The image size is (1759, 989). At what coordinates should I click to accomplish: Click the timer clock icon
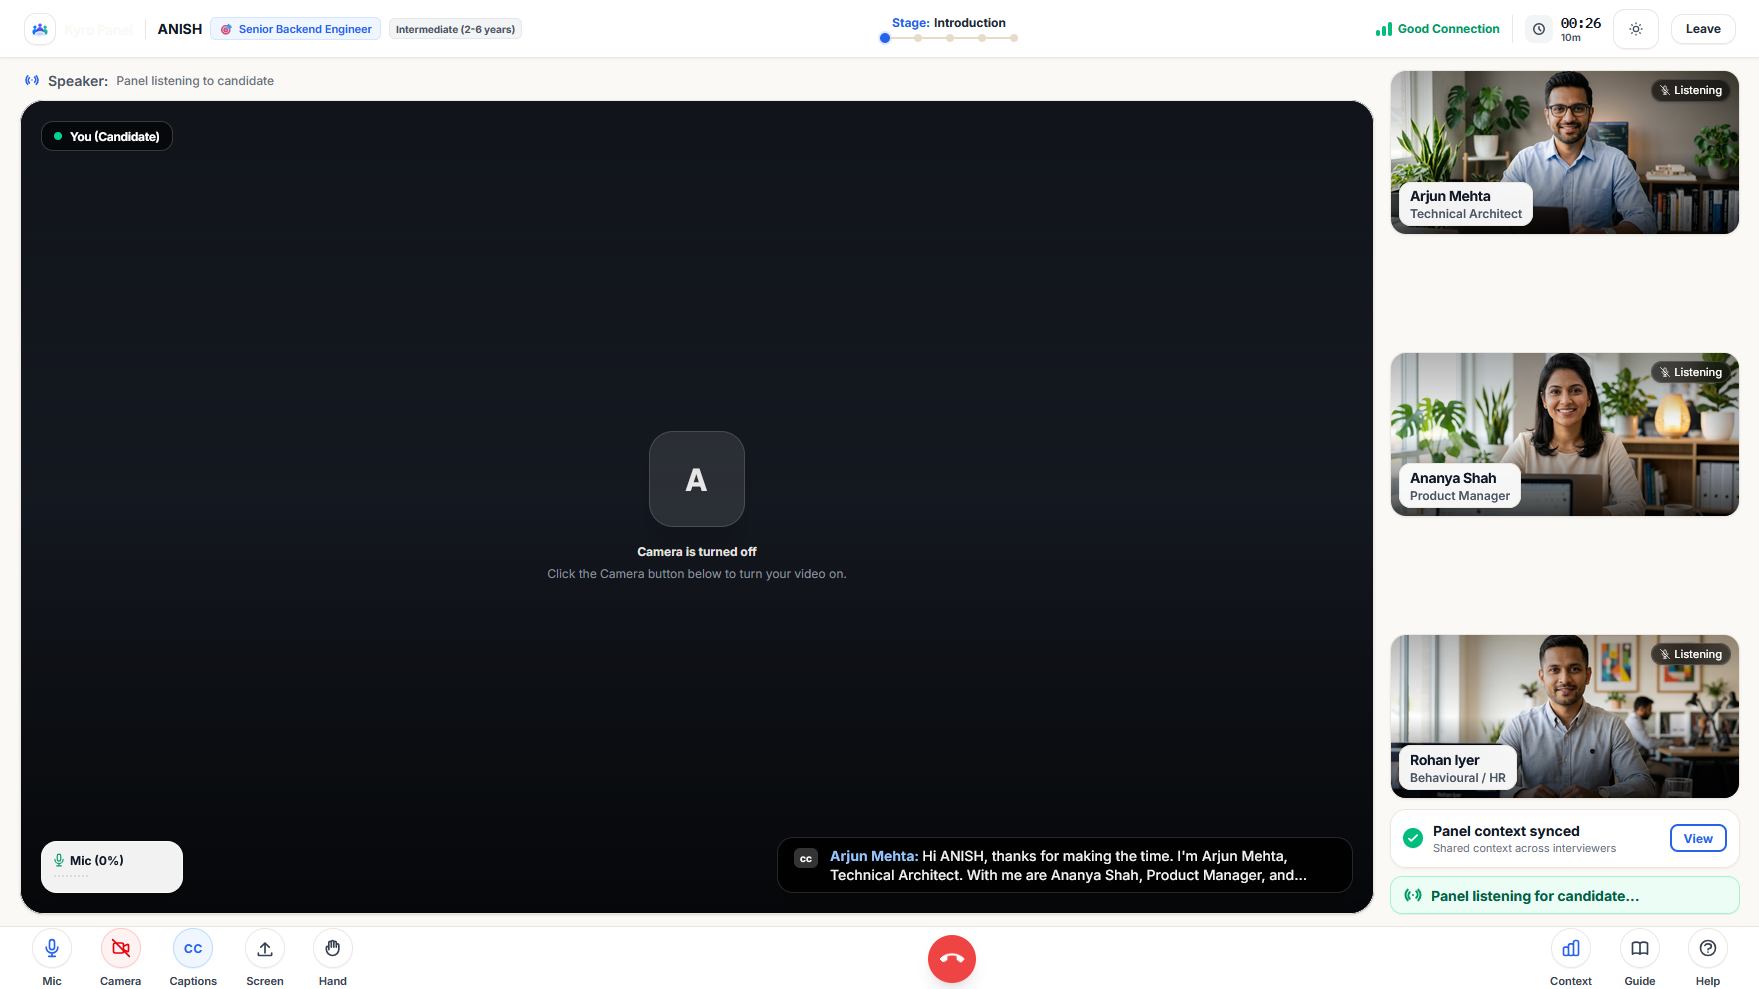point(1539,29)
